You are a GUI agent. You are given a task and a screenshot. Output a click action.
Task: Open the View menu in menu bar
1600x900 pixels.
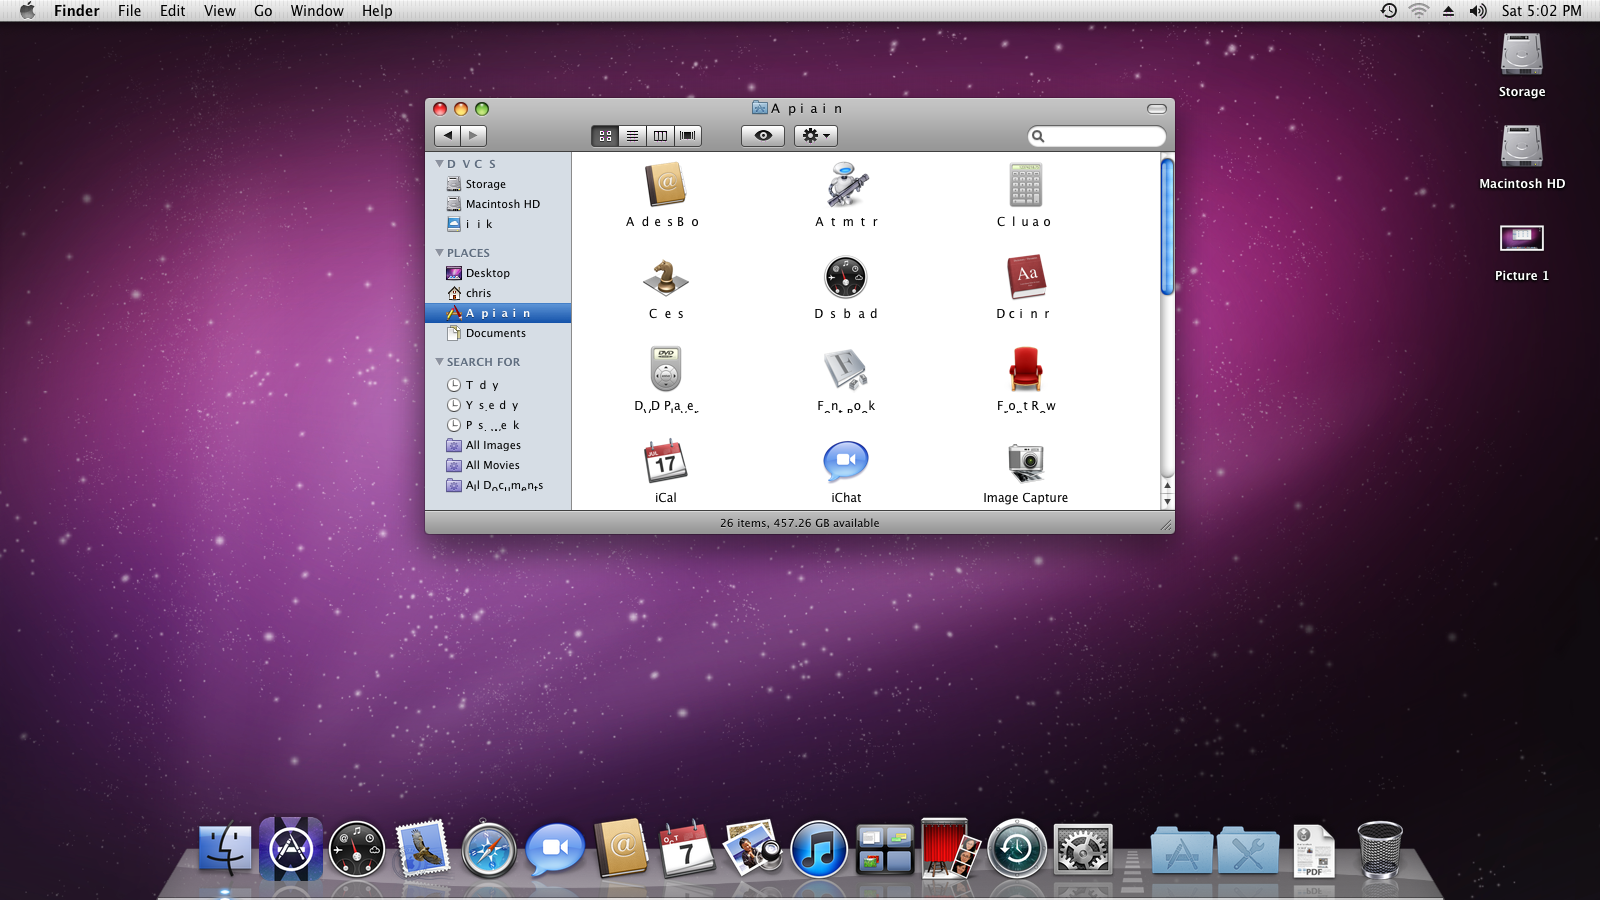(x=219, y=11)
